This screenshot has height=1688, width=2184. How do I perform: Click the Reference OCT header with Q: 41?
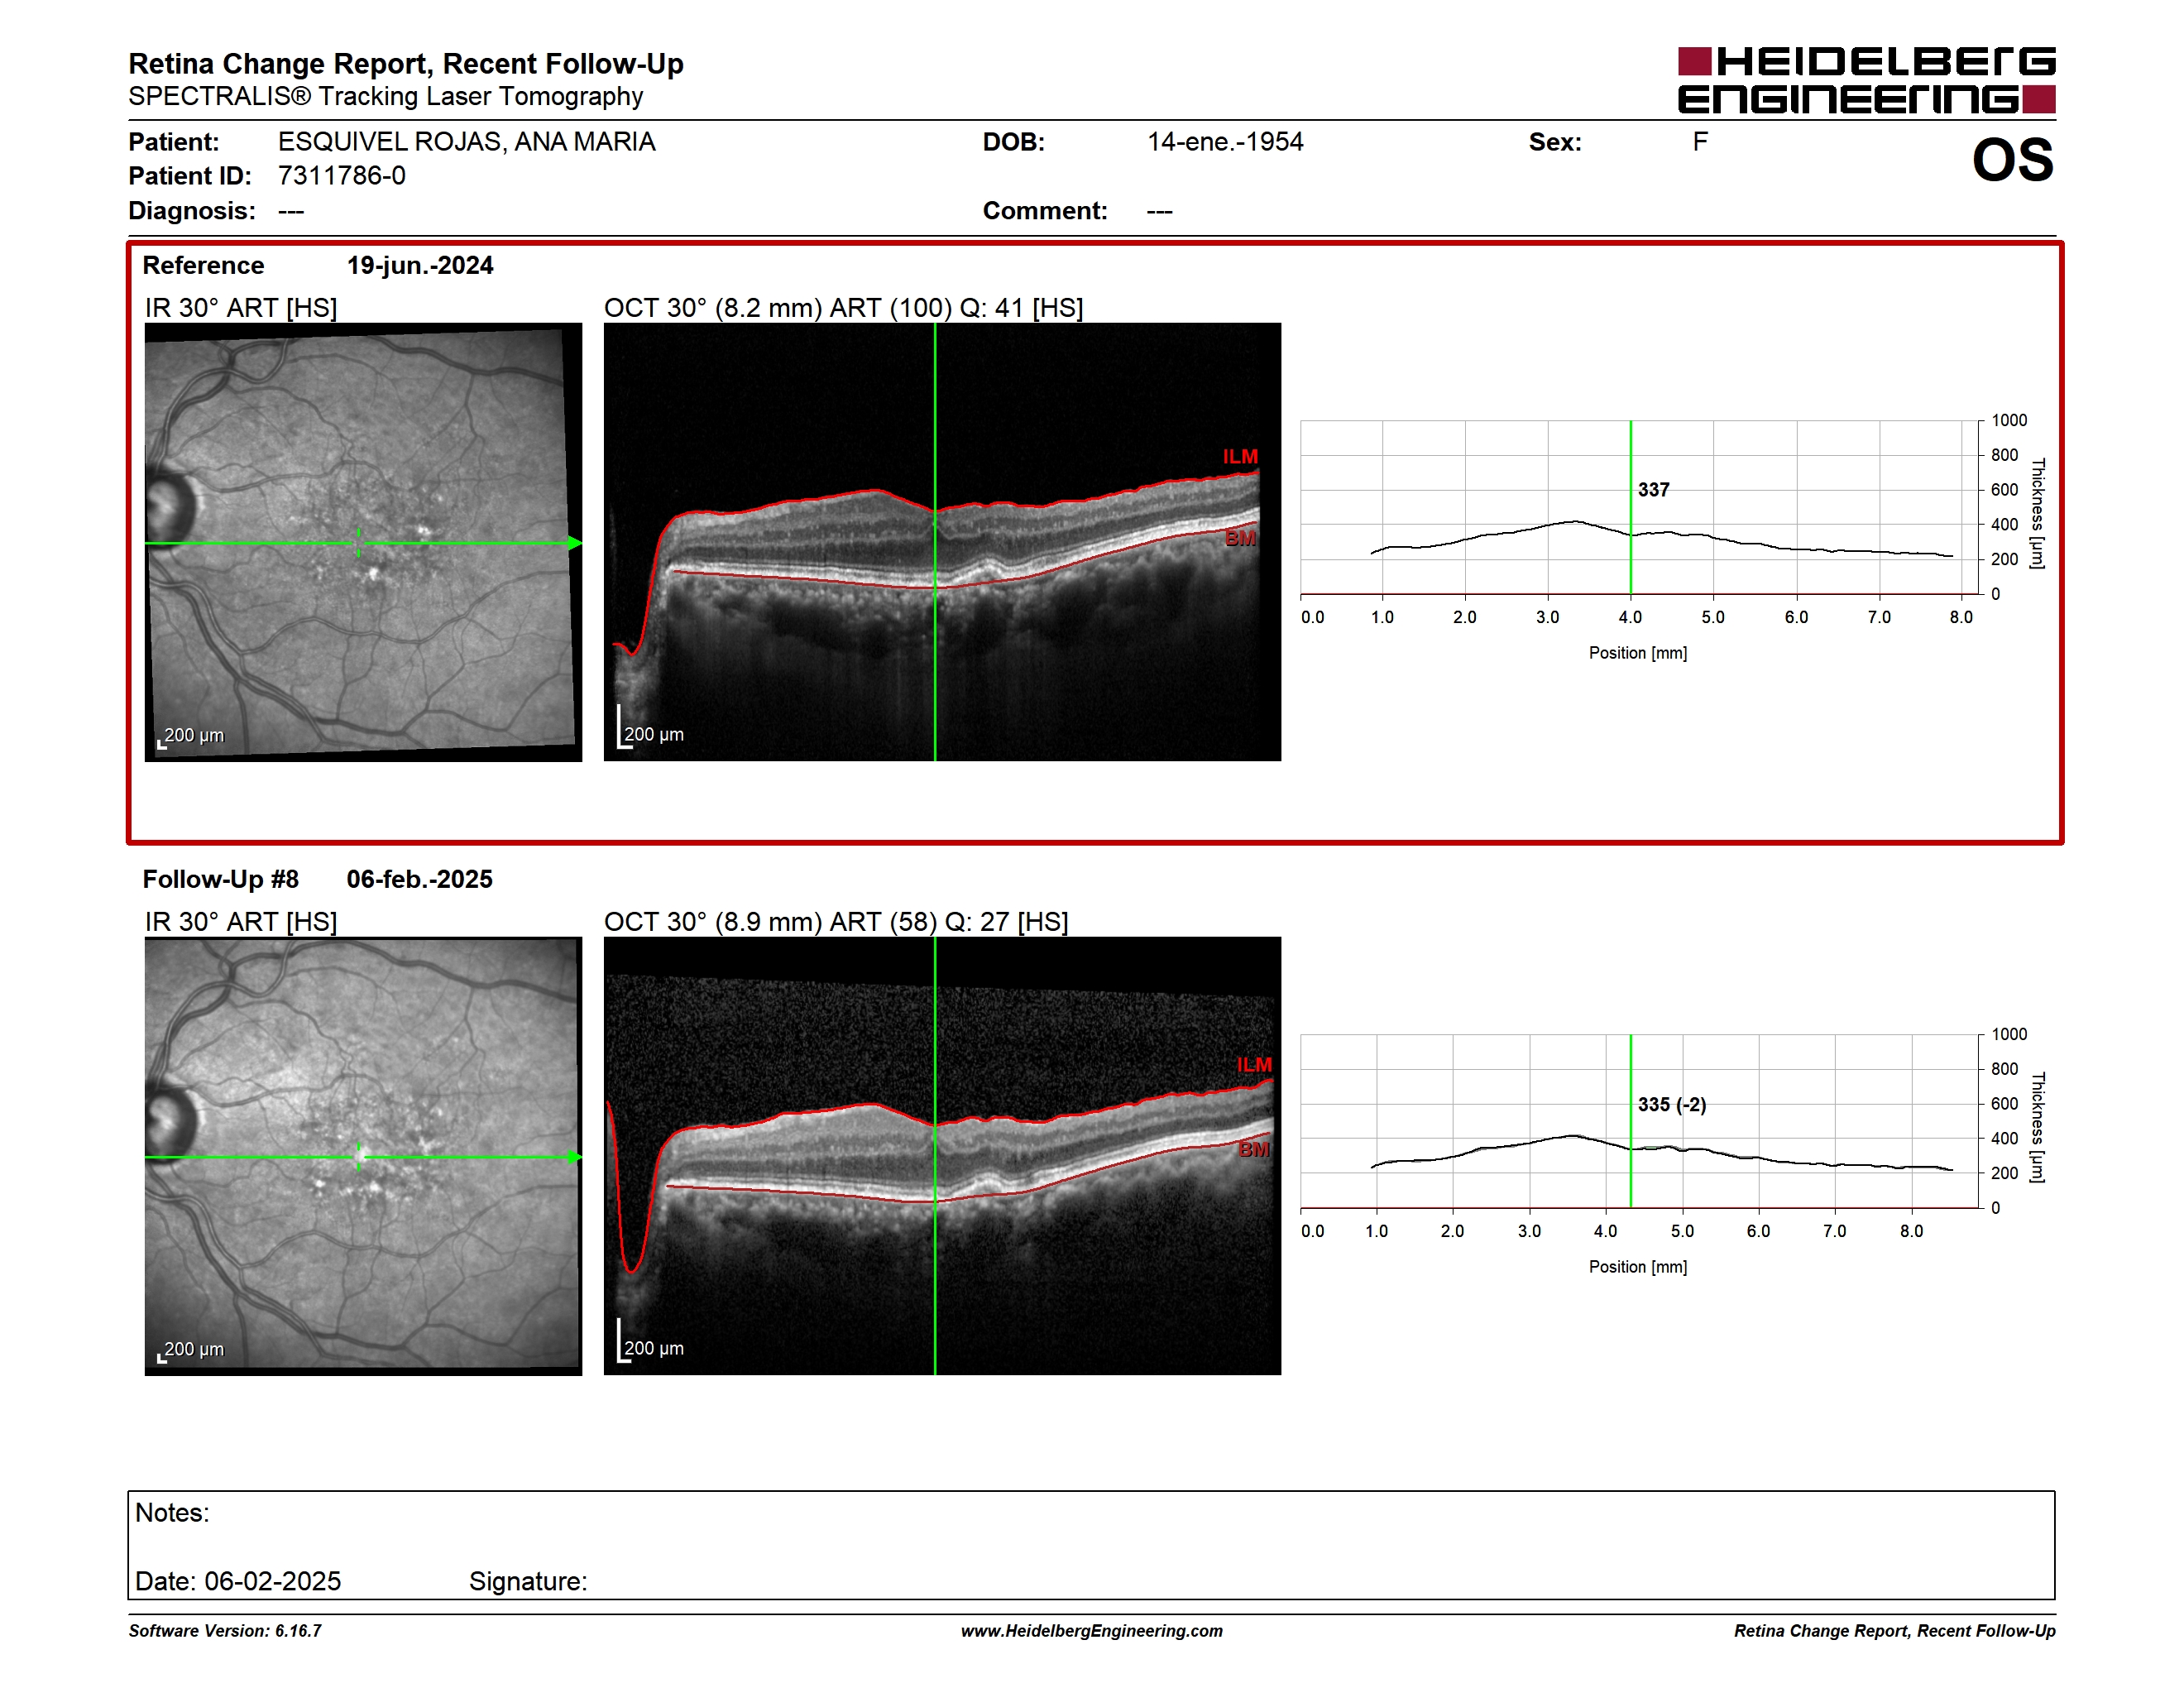tap(843, 307)
